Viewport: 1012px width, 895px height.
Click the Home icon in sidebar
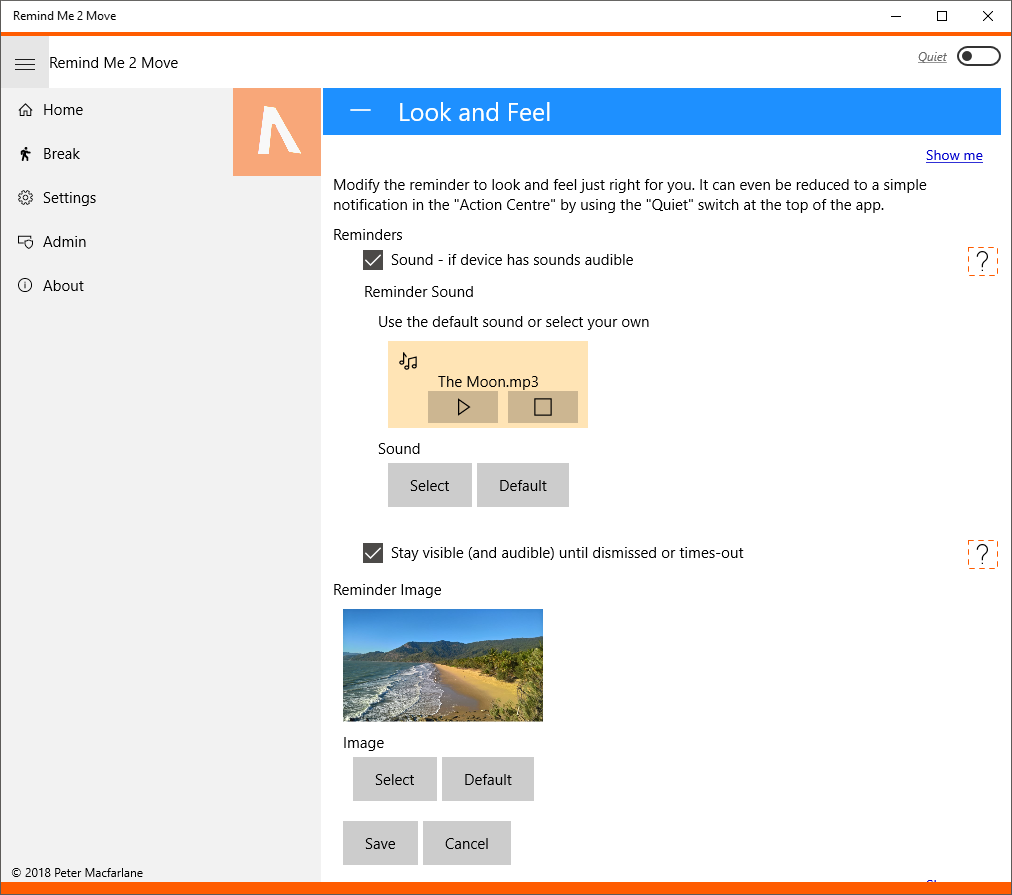[26, 110]
